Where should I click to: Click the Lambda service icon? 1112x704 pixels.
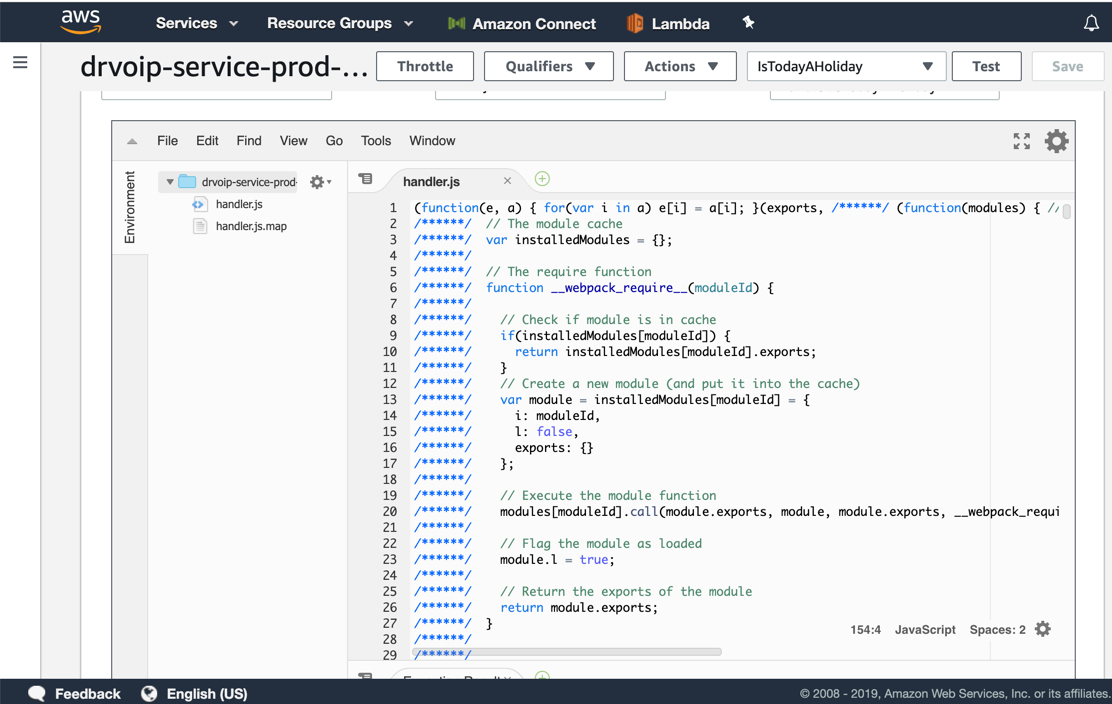coord(635,23)
